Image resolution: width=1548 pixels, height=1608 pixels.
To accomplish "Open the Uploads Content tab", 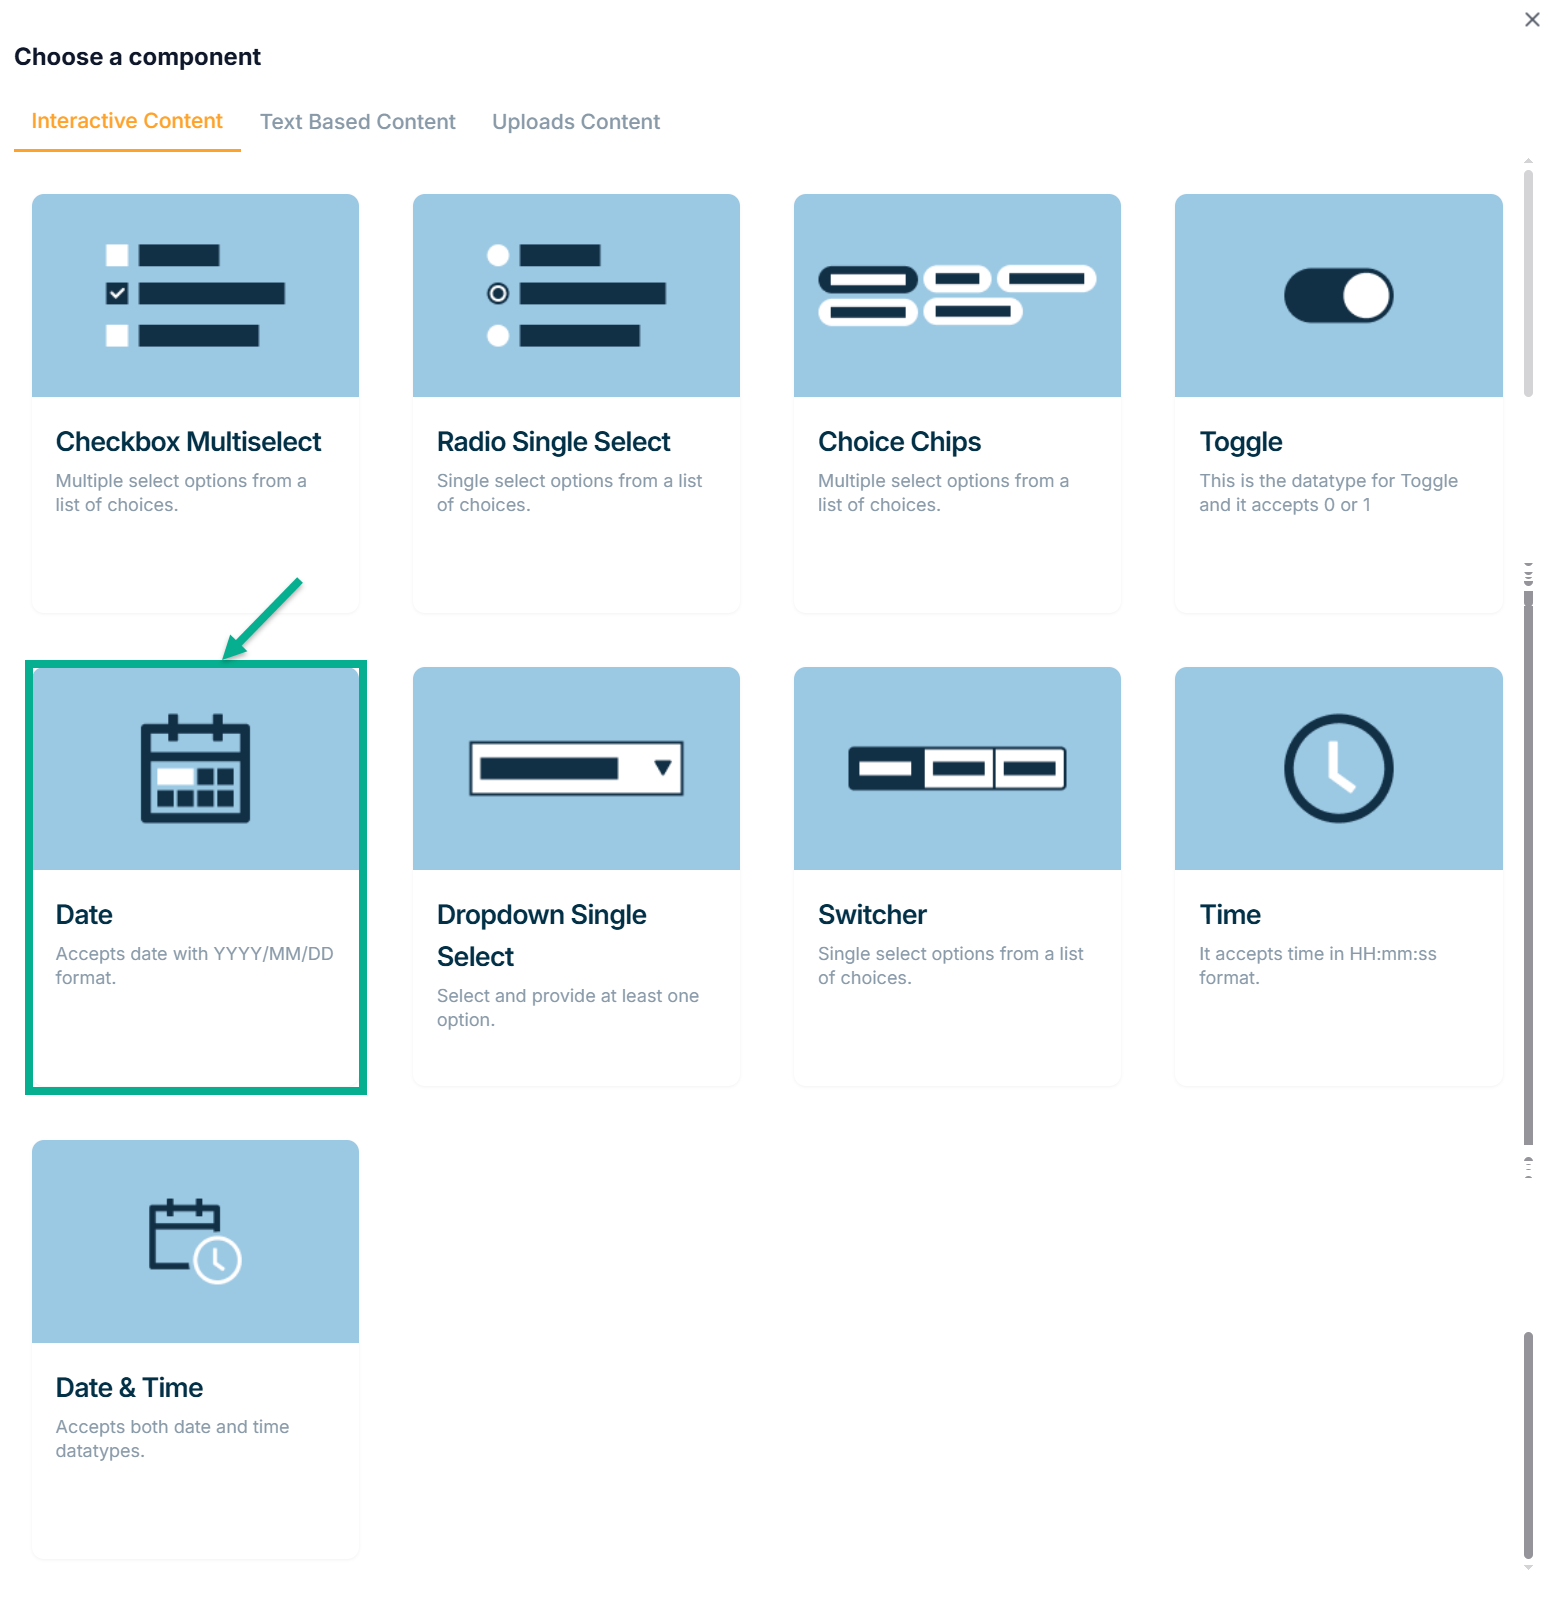I will (575, 122).
